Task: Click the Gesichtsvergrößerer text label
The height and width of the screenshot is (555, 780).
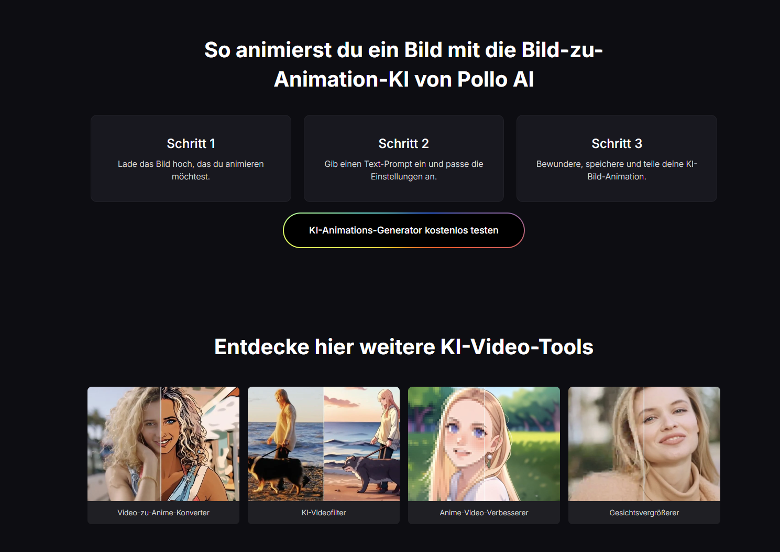Action: coord(643,512)
